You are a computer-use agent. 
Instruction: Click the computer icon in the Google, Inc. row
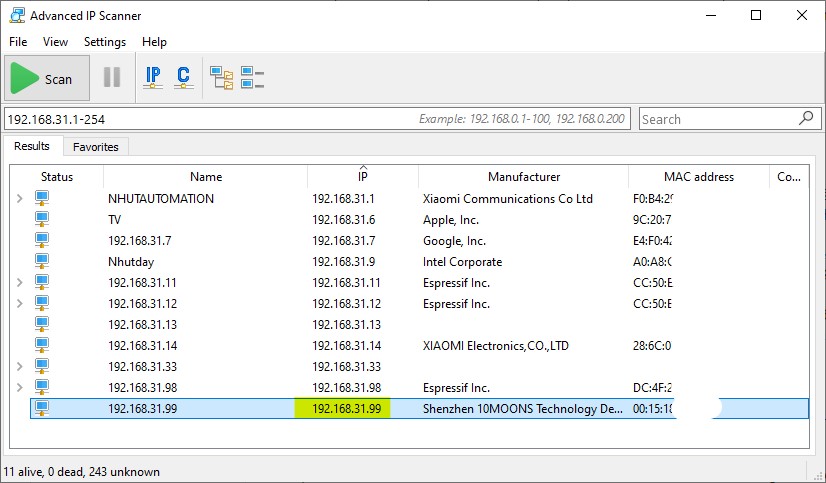point(42,240)
